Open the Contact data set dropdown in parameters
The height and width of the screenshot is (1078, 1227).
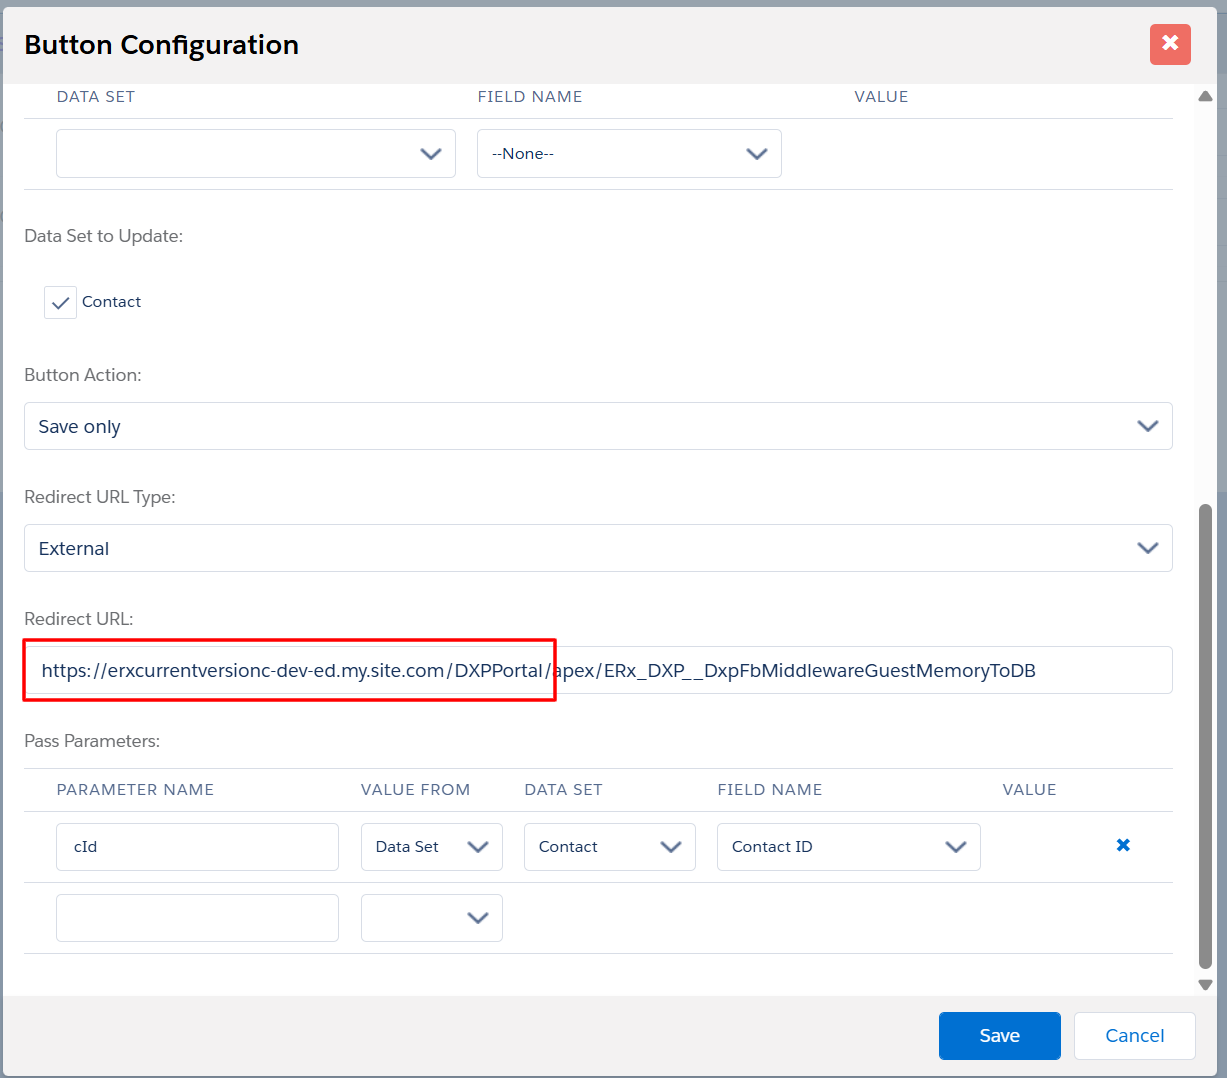(609, 847)
